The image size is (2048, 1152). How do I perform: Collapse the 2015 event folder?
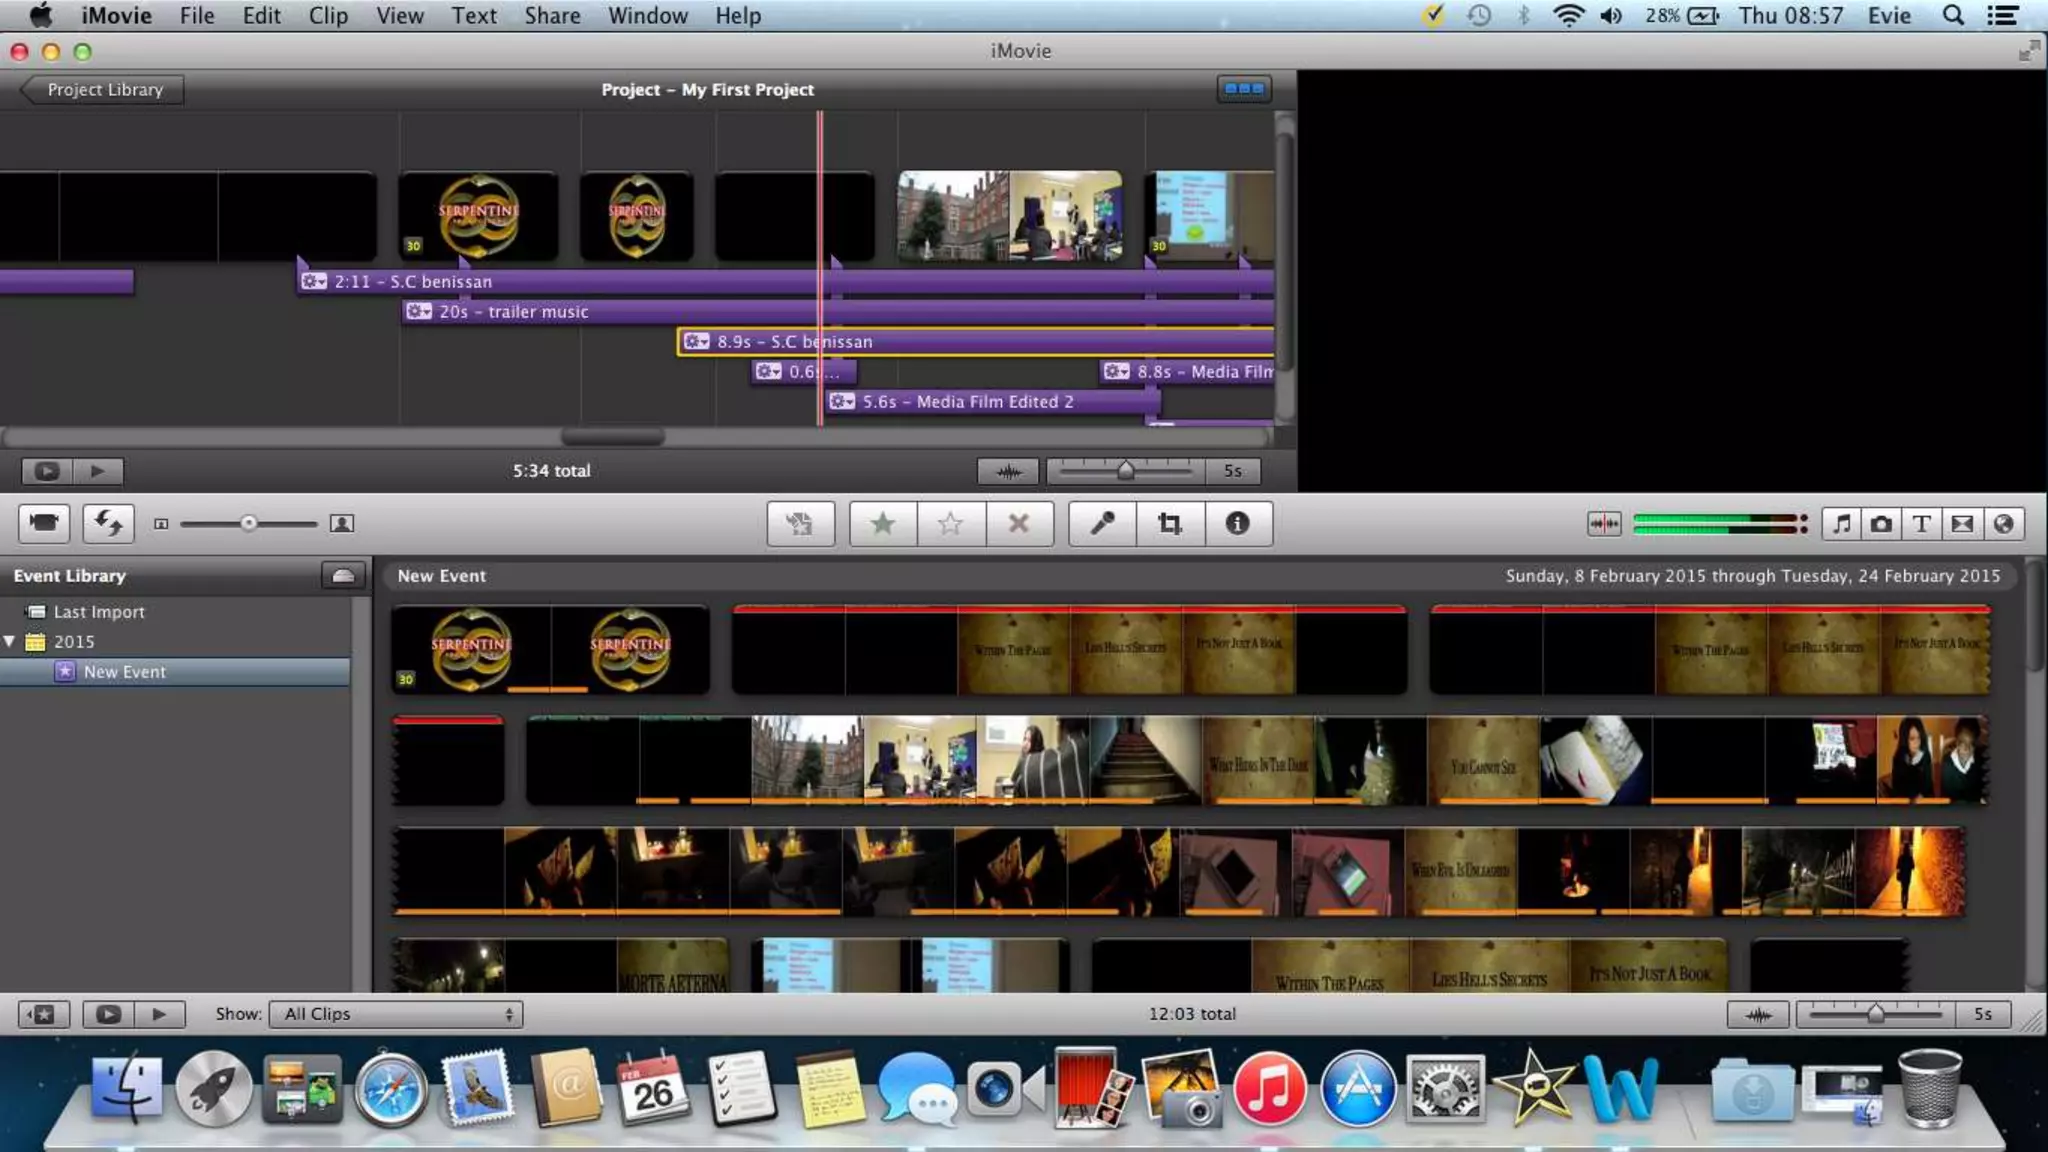point(10,641)
